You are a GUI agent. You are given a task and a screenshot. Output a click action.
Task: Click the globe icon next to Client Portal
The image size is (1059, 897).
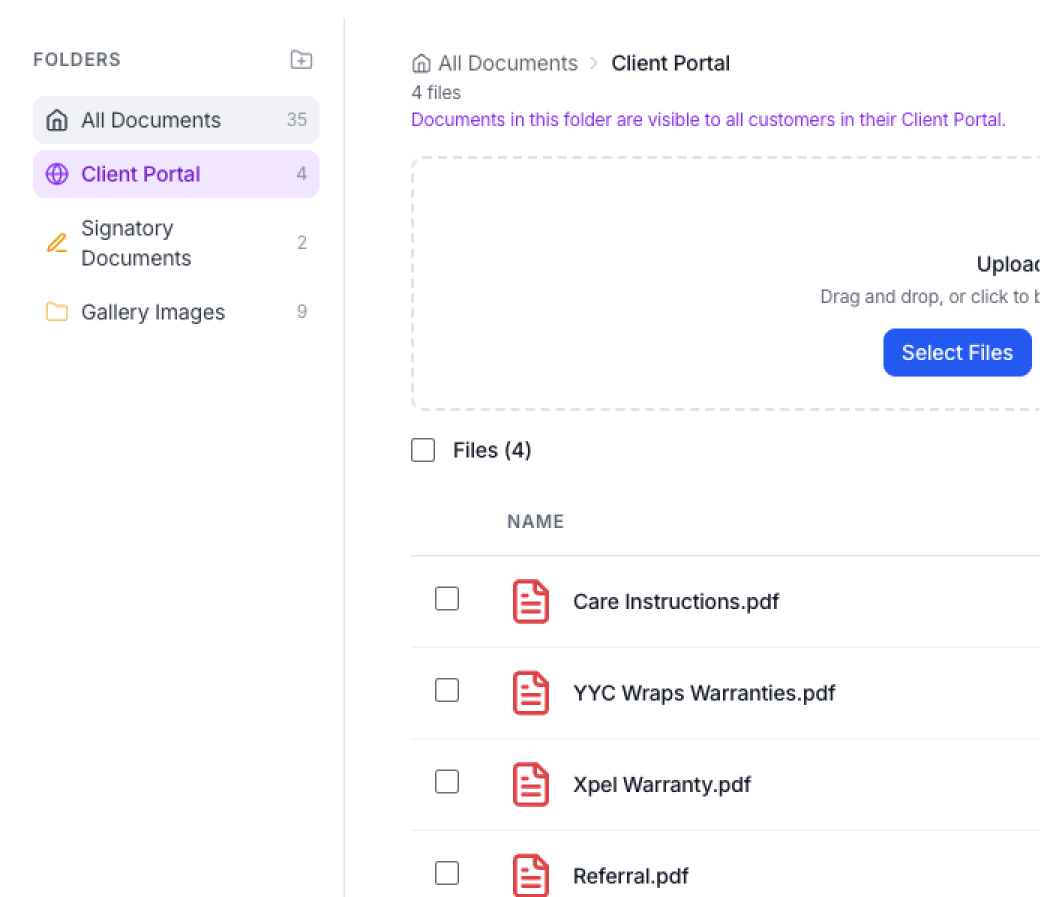[x=57, y=174]
